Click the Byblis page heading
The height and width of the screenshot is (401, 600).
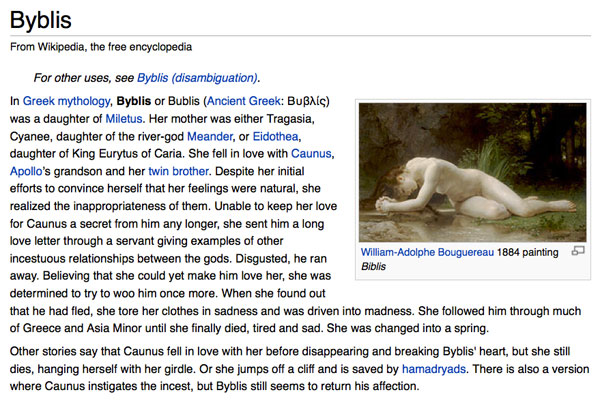tap(41, 20)
